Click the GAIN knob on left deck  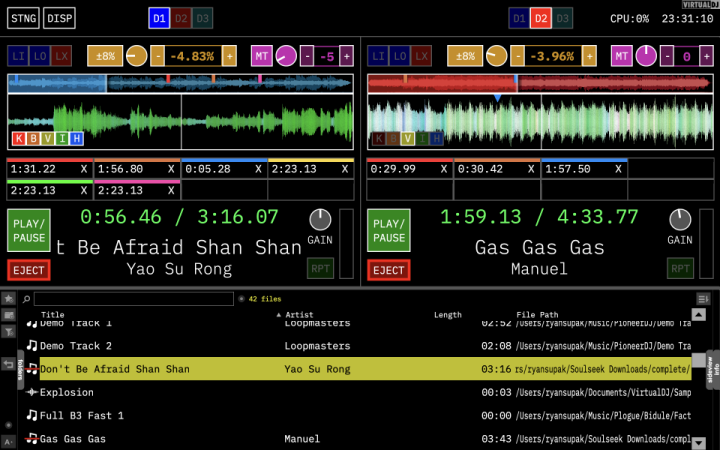(320, 219)
